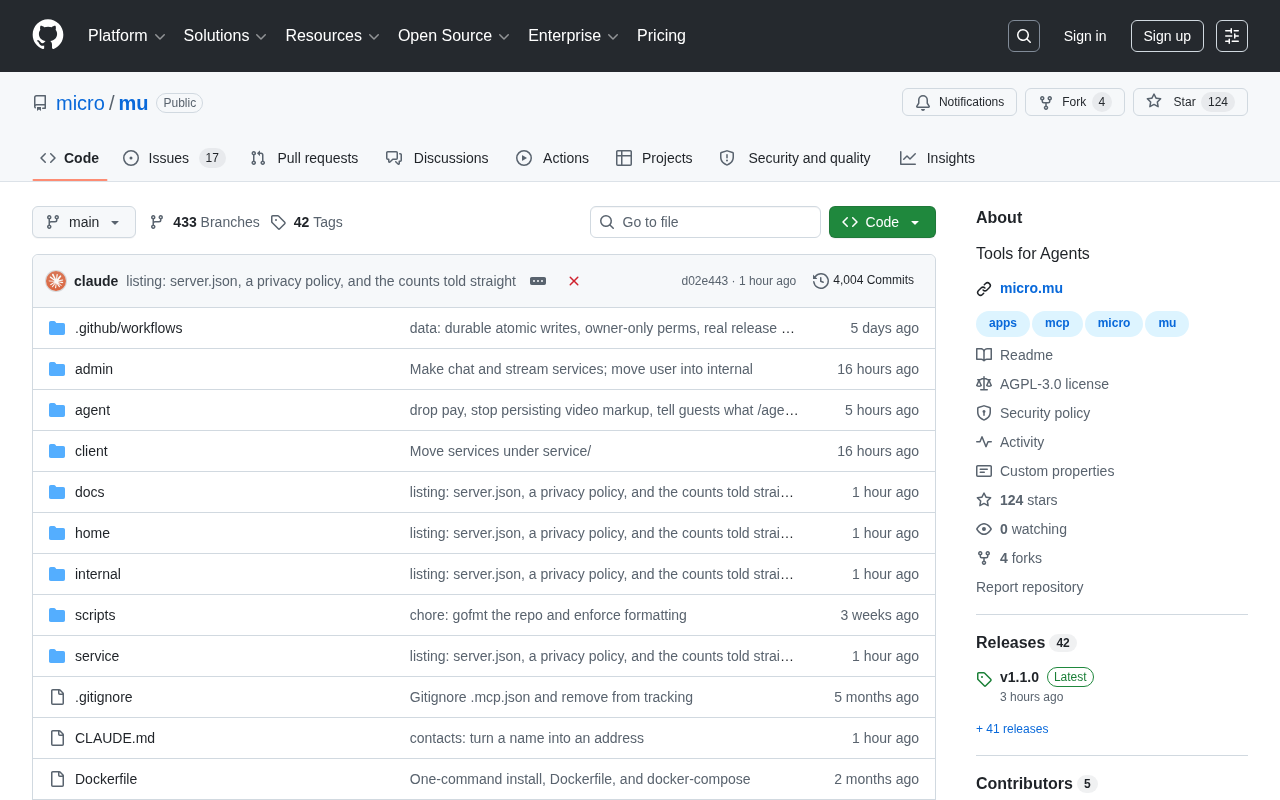Open the Platform menu
This screenshot has height=800, width=1280.
coord(127,36)
